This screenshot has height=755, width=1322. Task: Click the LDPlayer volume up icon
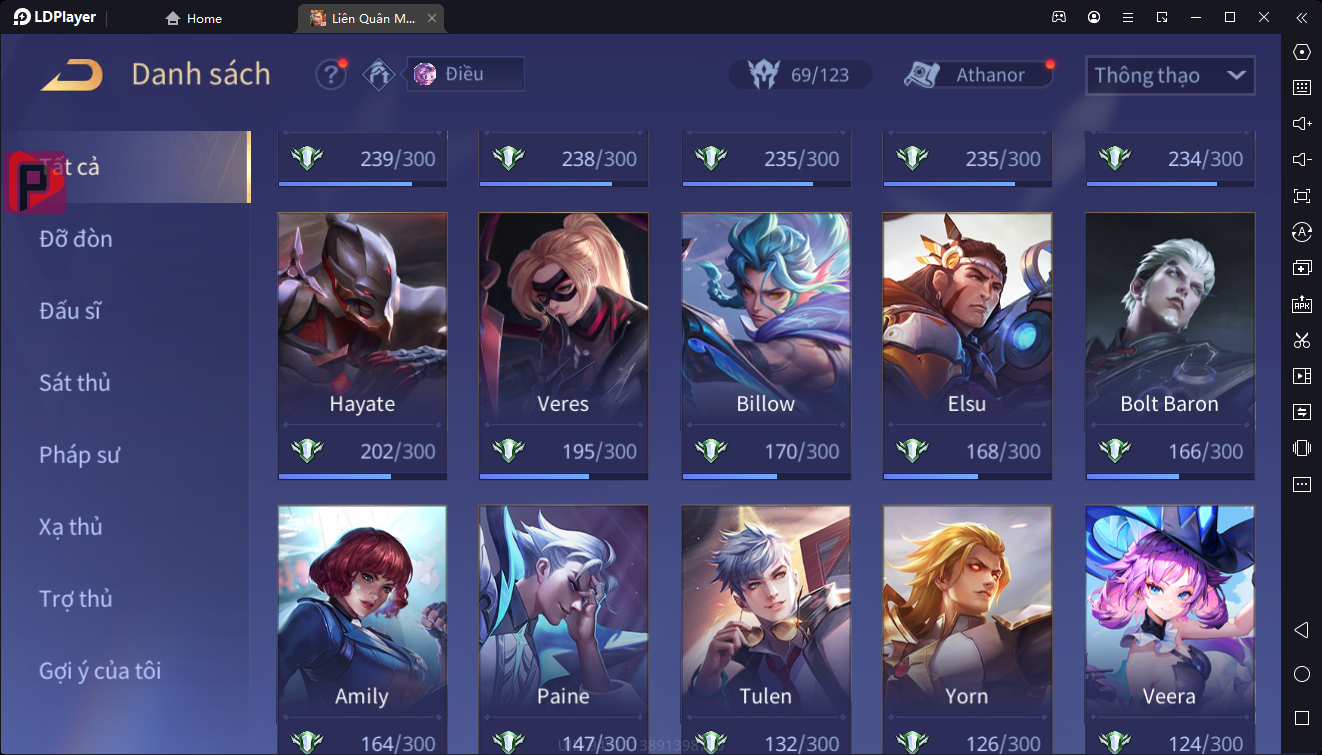(x=1301, y=124)
